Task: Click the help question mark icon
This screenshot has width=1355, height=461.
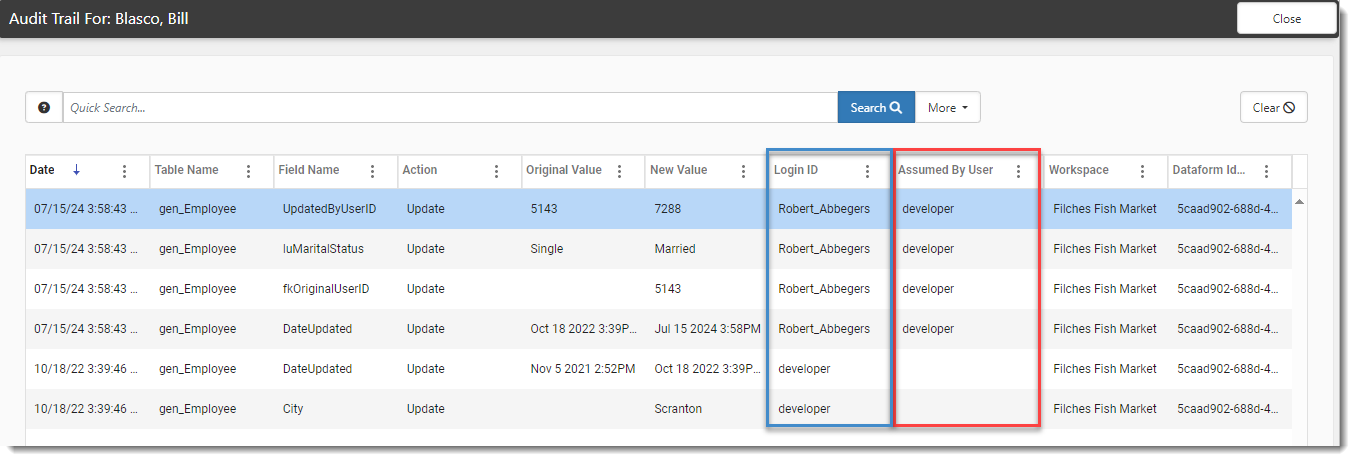Action: tap(44, 108)
